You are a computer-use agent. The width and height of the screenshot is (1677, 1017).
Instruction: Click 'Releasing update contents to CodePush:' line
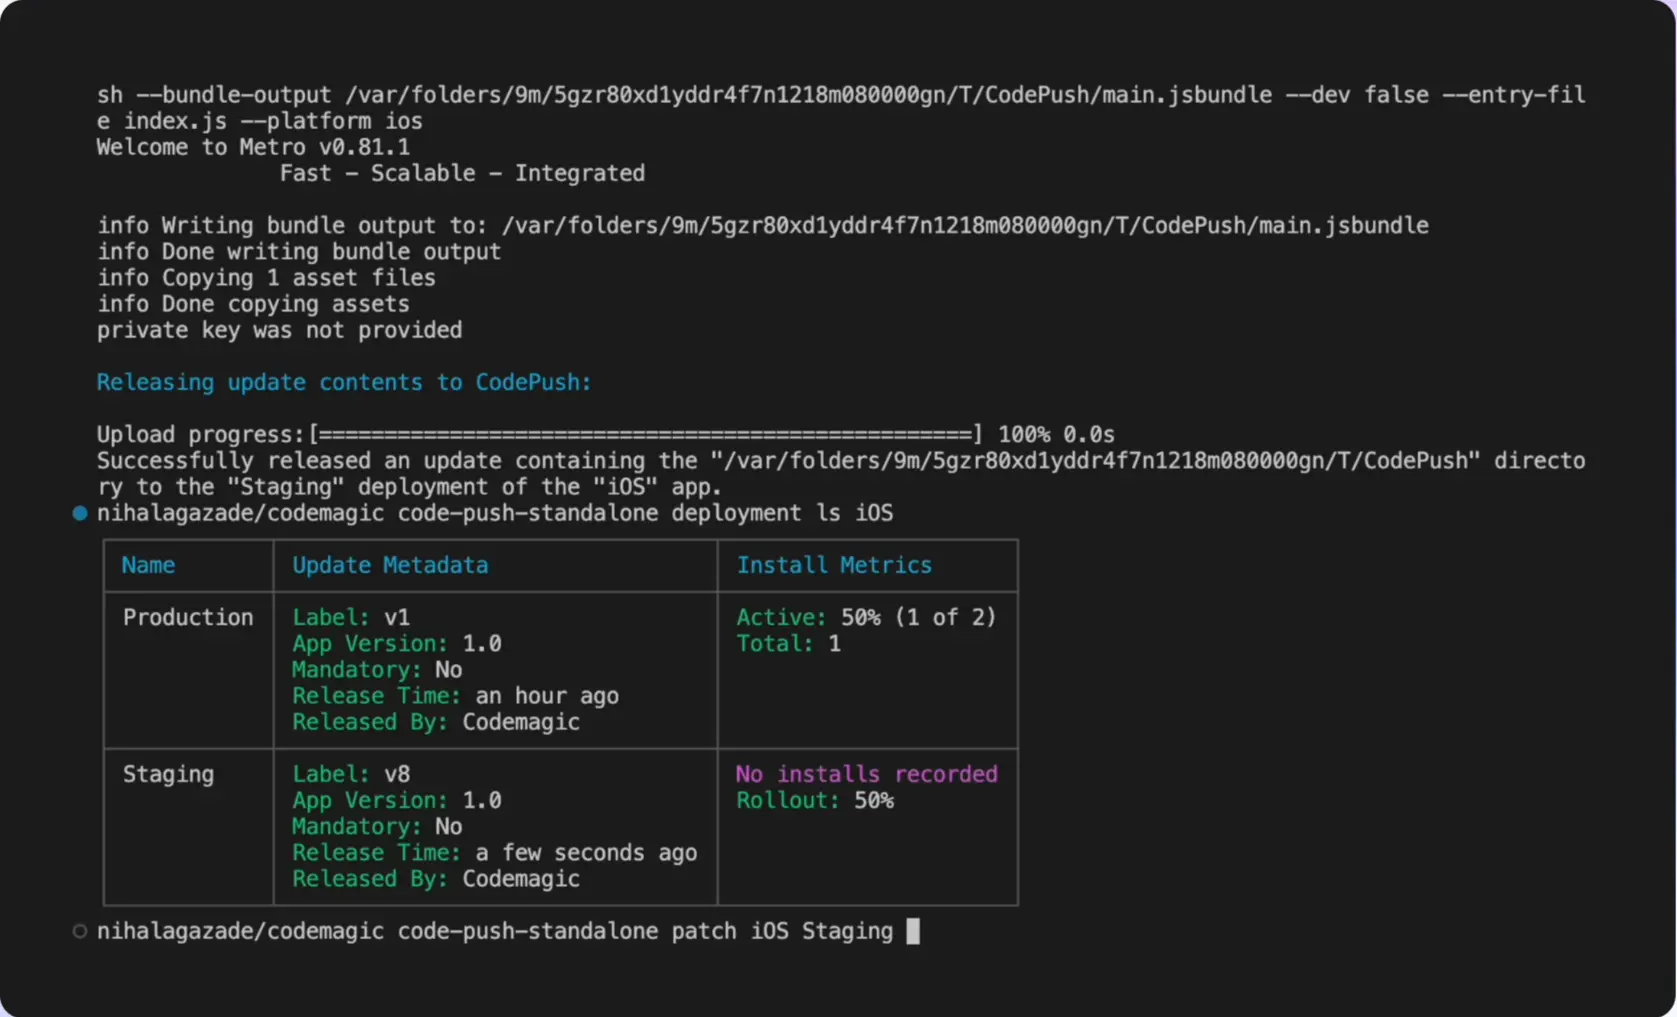pos(344,382)
